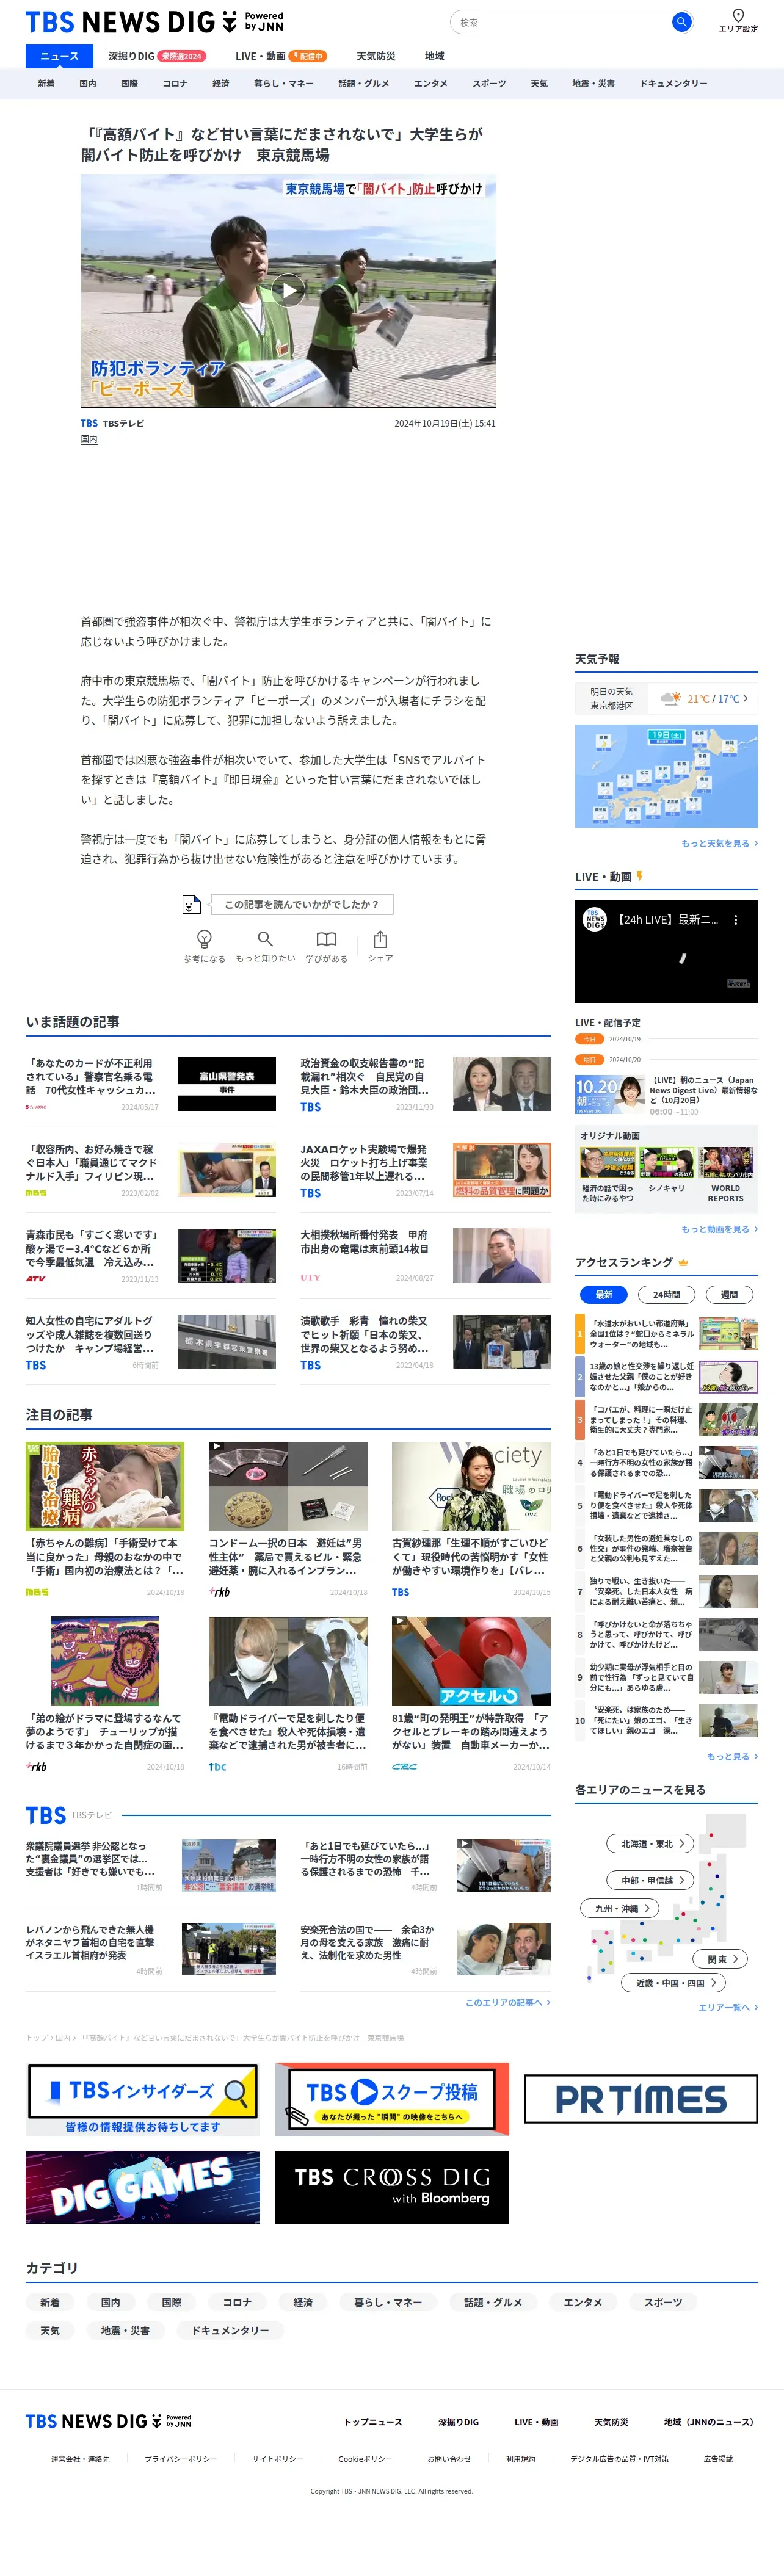Screen dimensions: 784x2576
Task: Click the 学びがある book reaction icon
Action: point(326,939)
